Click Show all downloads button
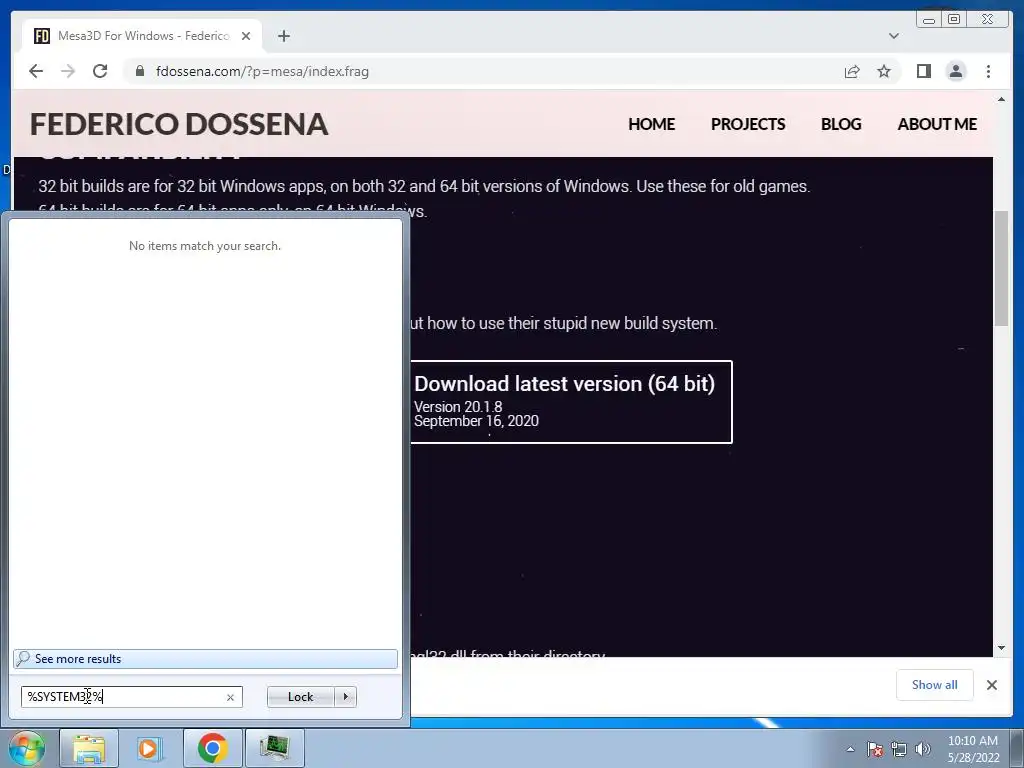Viewport: 1024px width, 768px height. [x=935, y=684]
